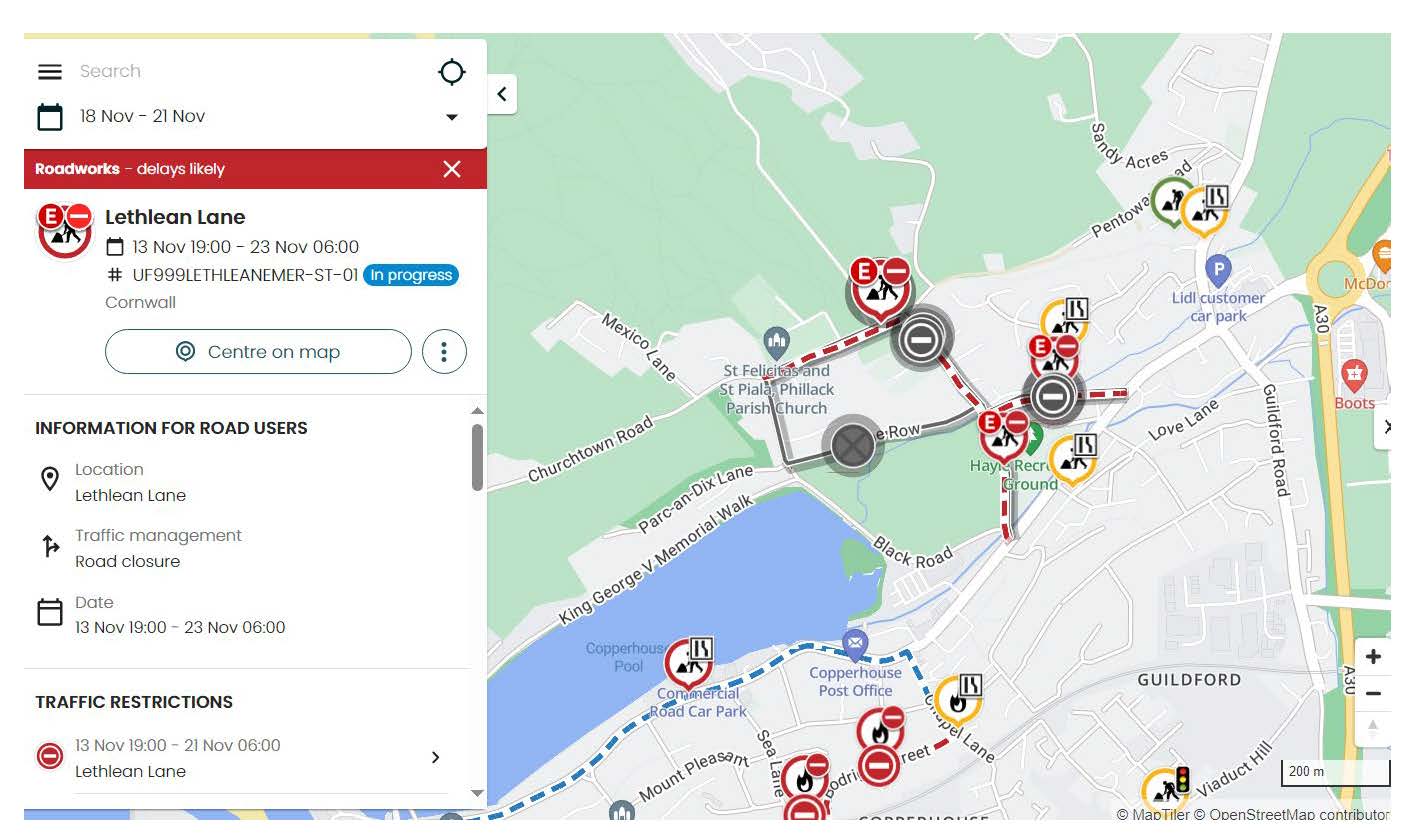Expand the Lethlean Lane traffic restriction entry
The image size is (1418, 837).
pos(435,758)
